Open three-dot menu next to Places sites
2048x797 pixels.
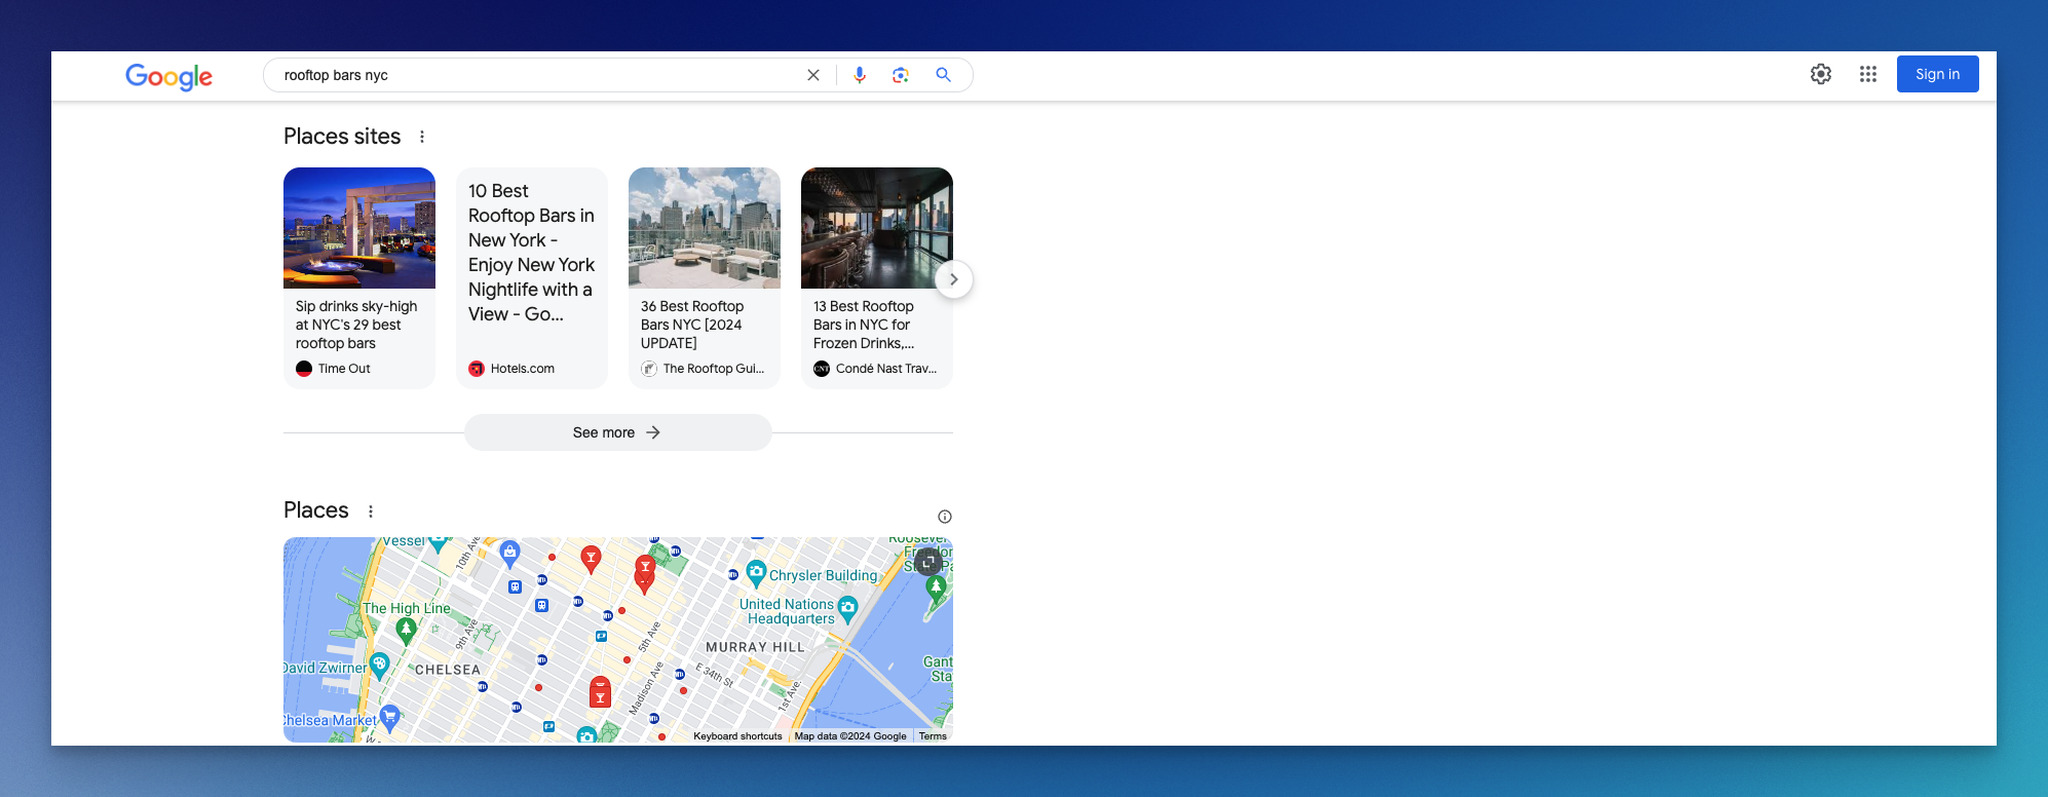[x=422, y=137]
